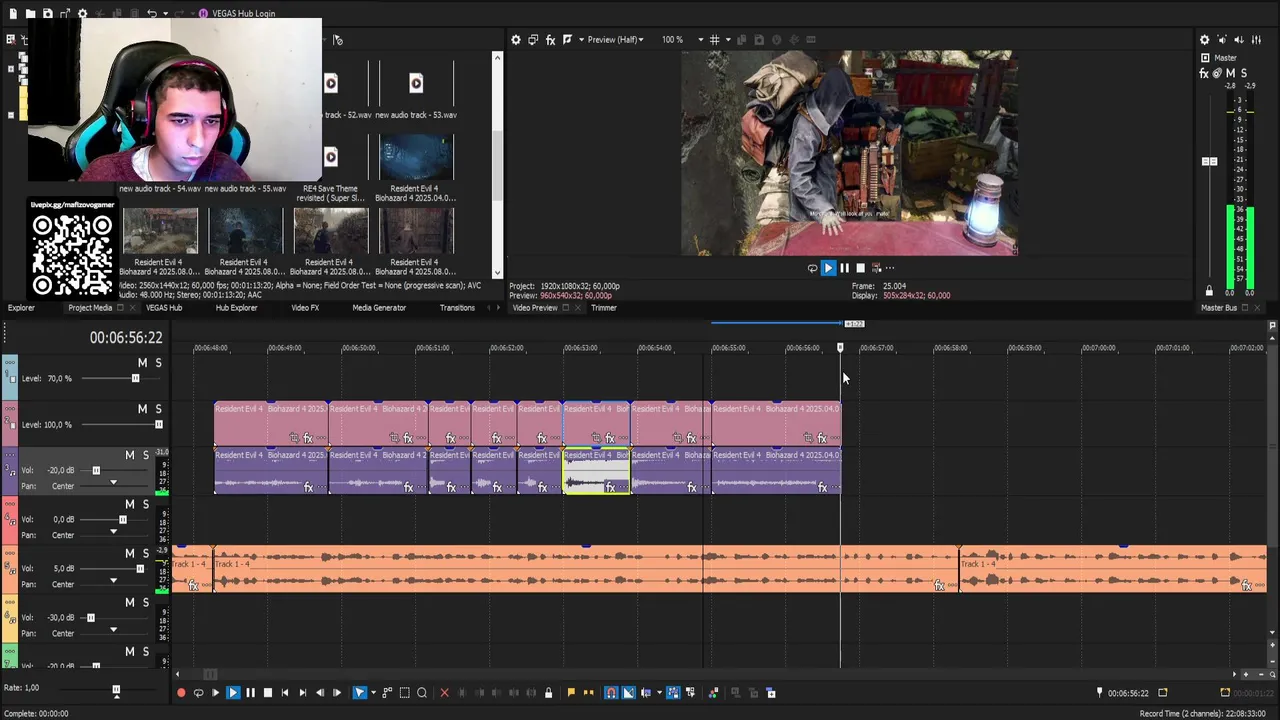
Task: Toggle Automatic Crossfades button
Action: tap(628, 692)
